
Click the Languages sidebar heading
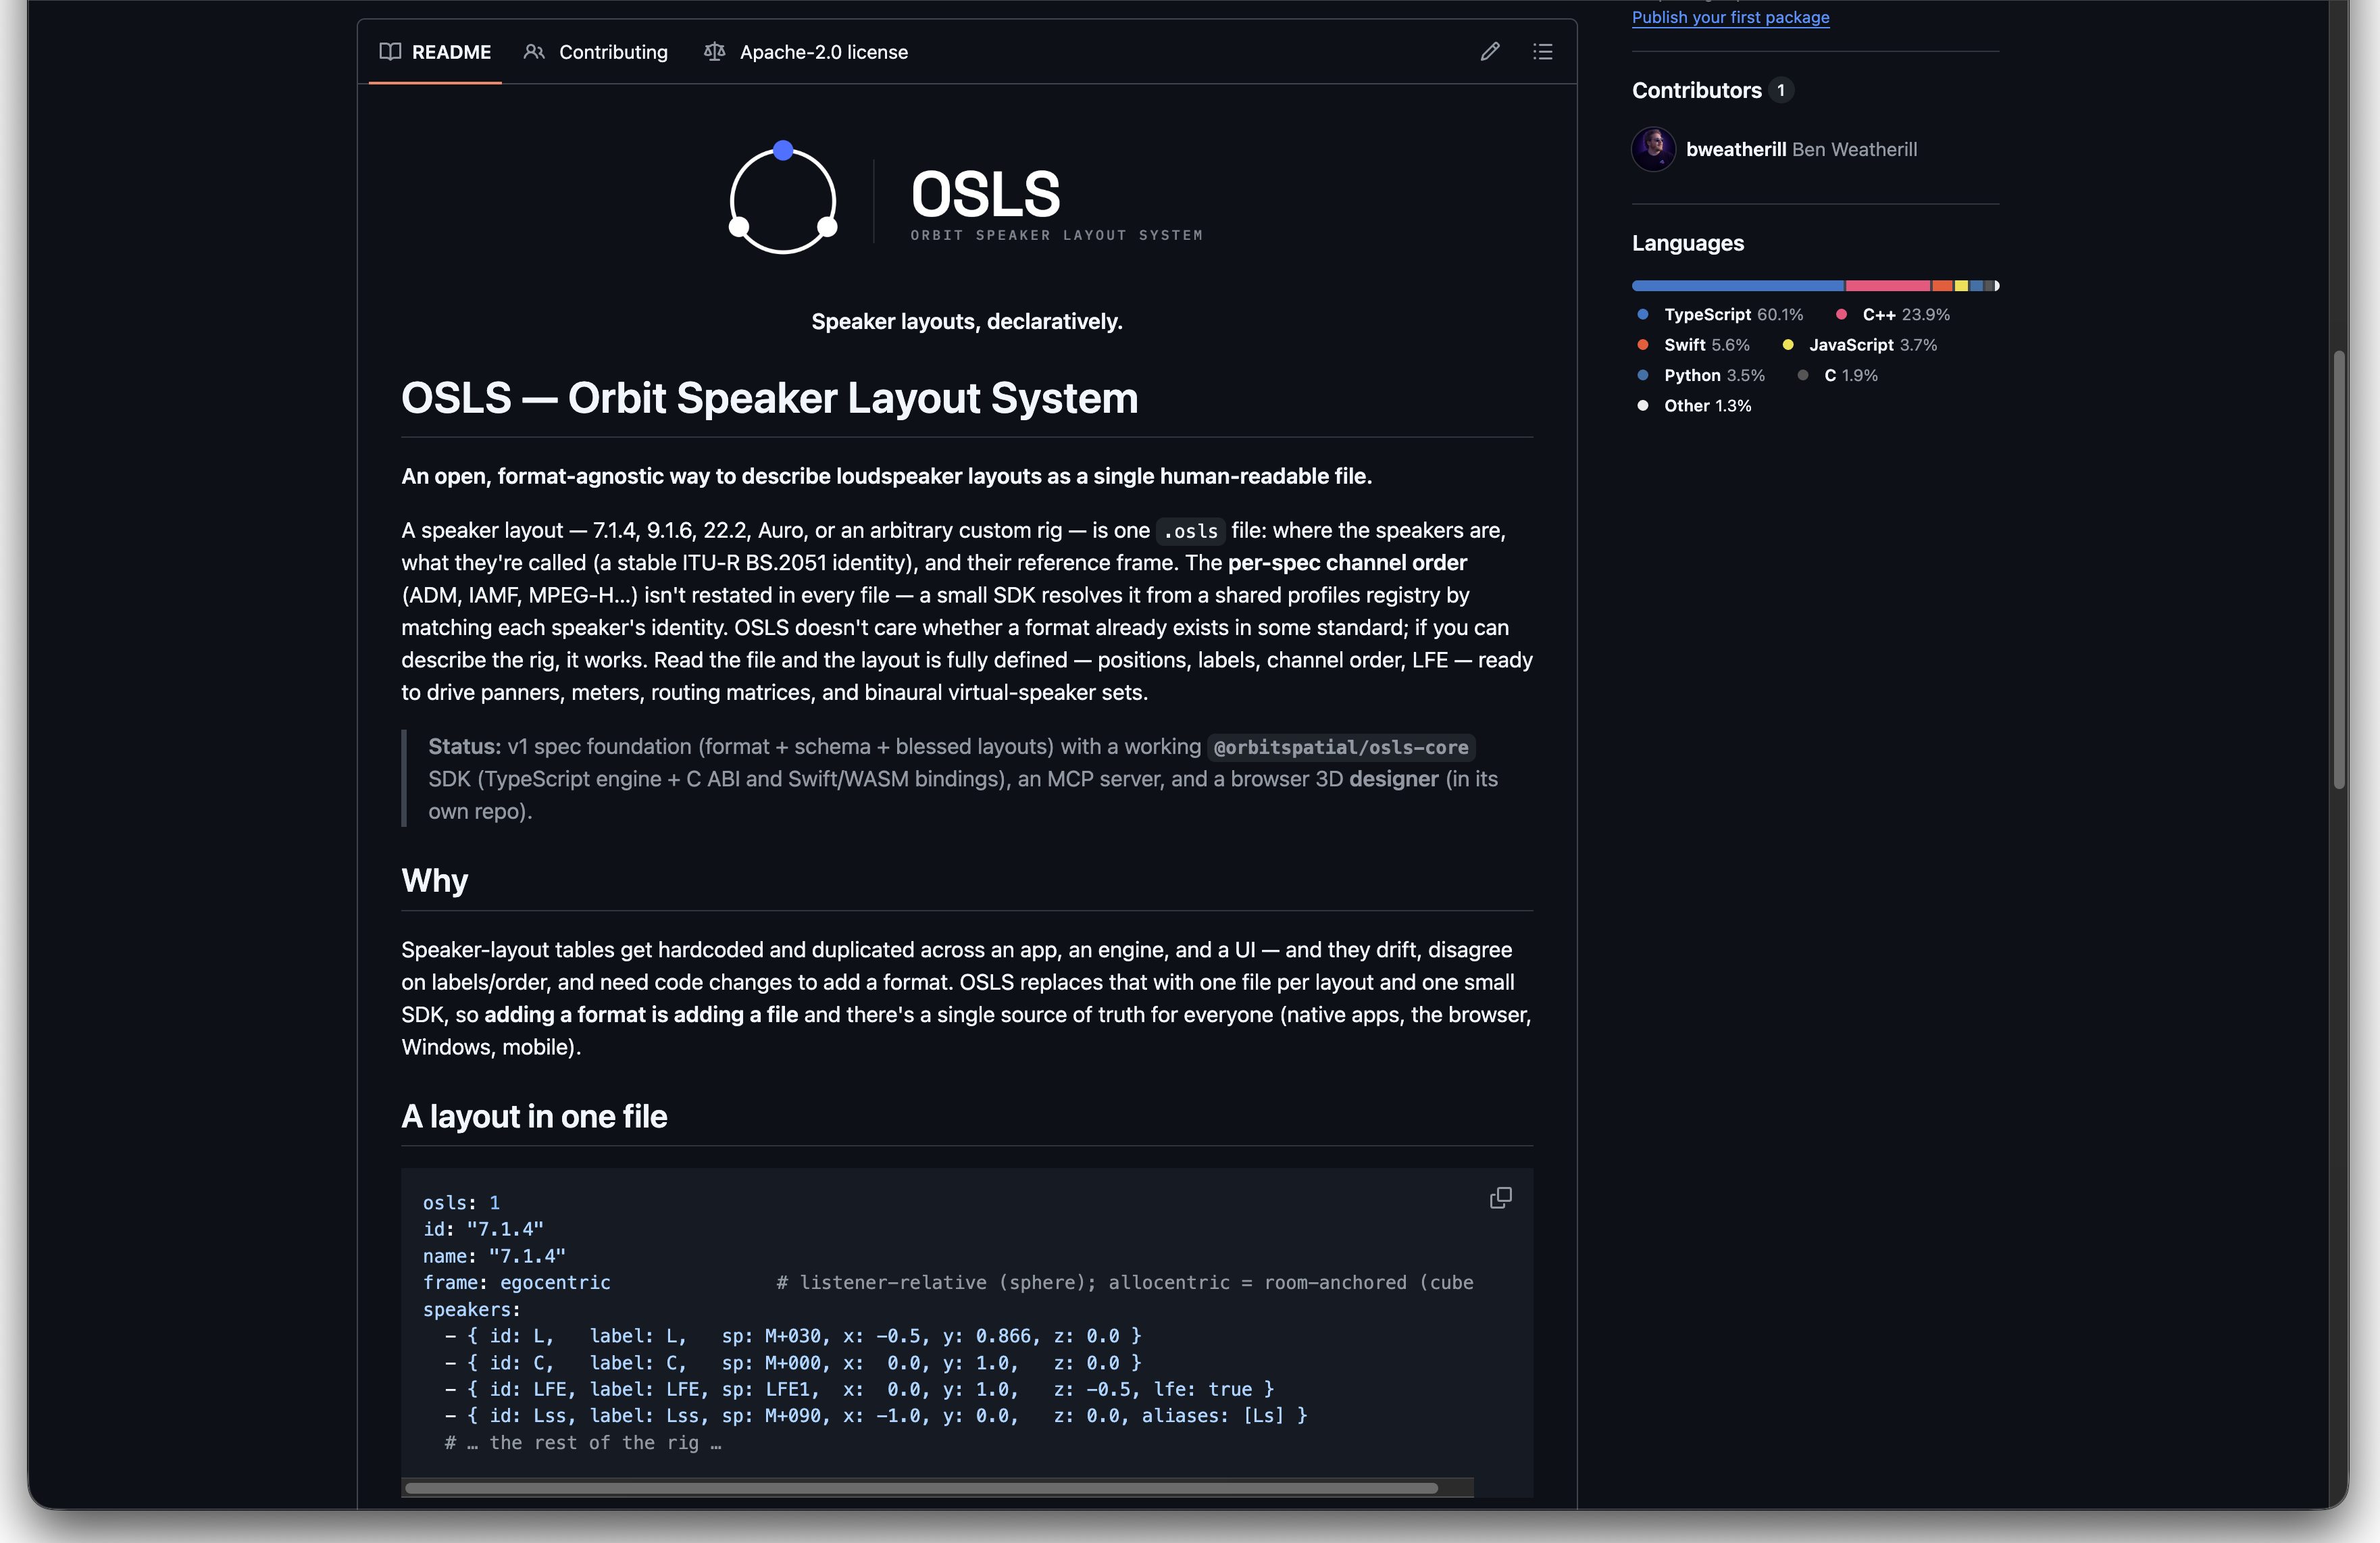click(1688, 243)
